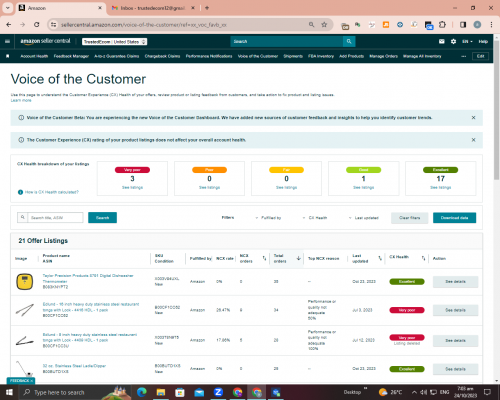Screen dimensions: 500x400
Task: Click the header search field
Action: (287, 41)
